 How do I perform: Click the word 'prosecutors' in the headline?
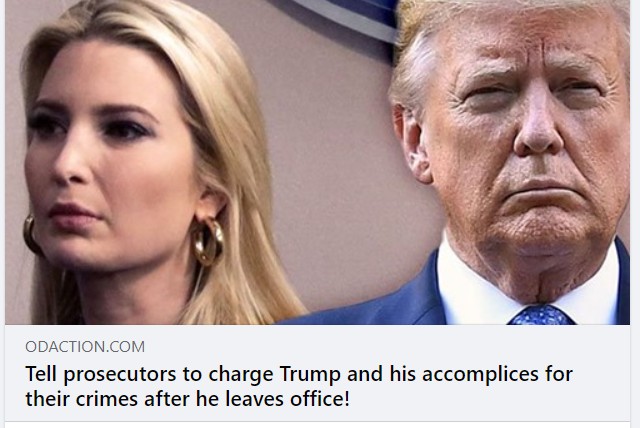coord(120,375)
